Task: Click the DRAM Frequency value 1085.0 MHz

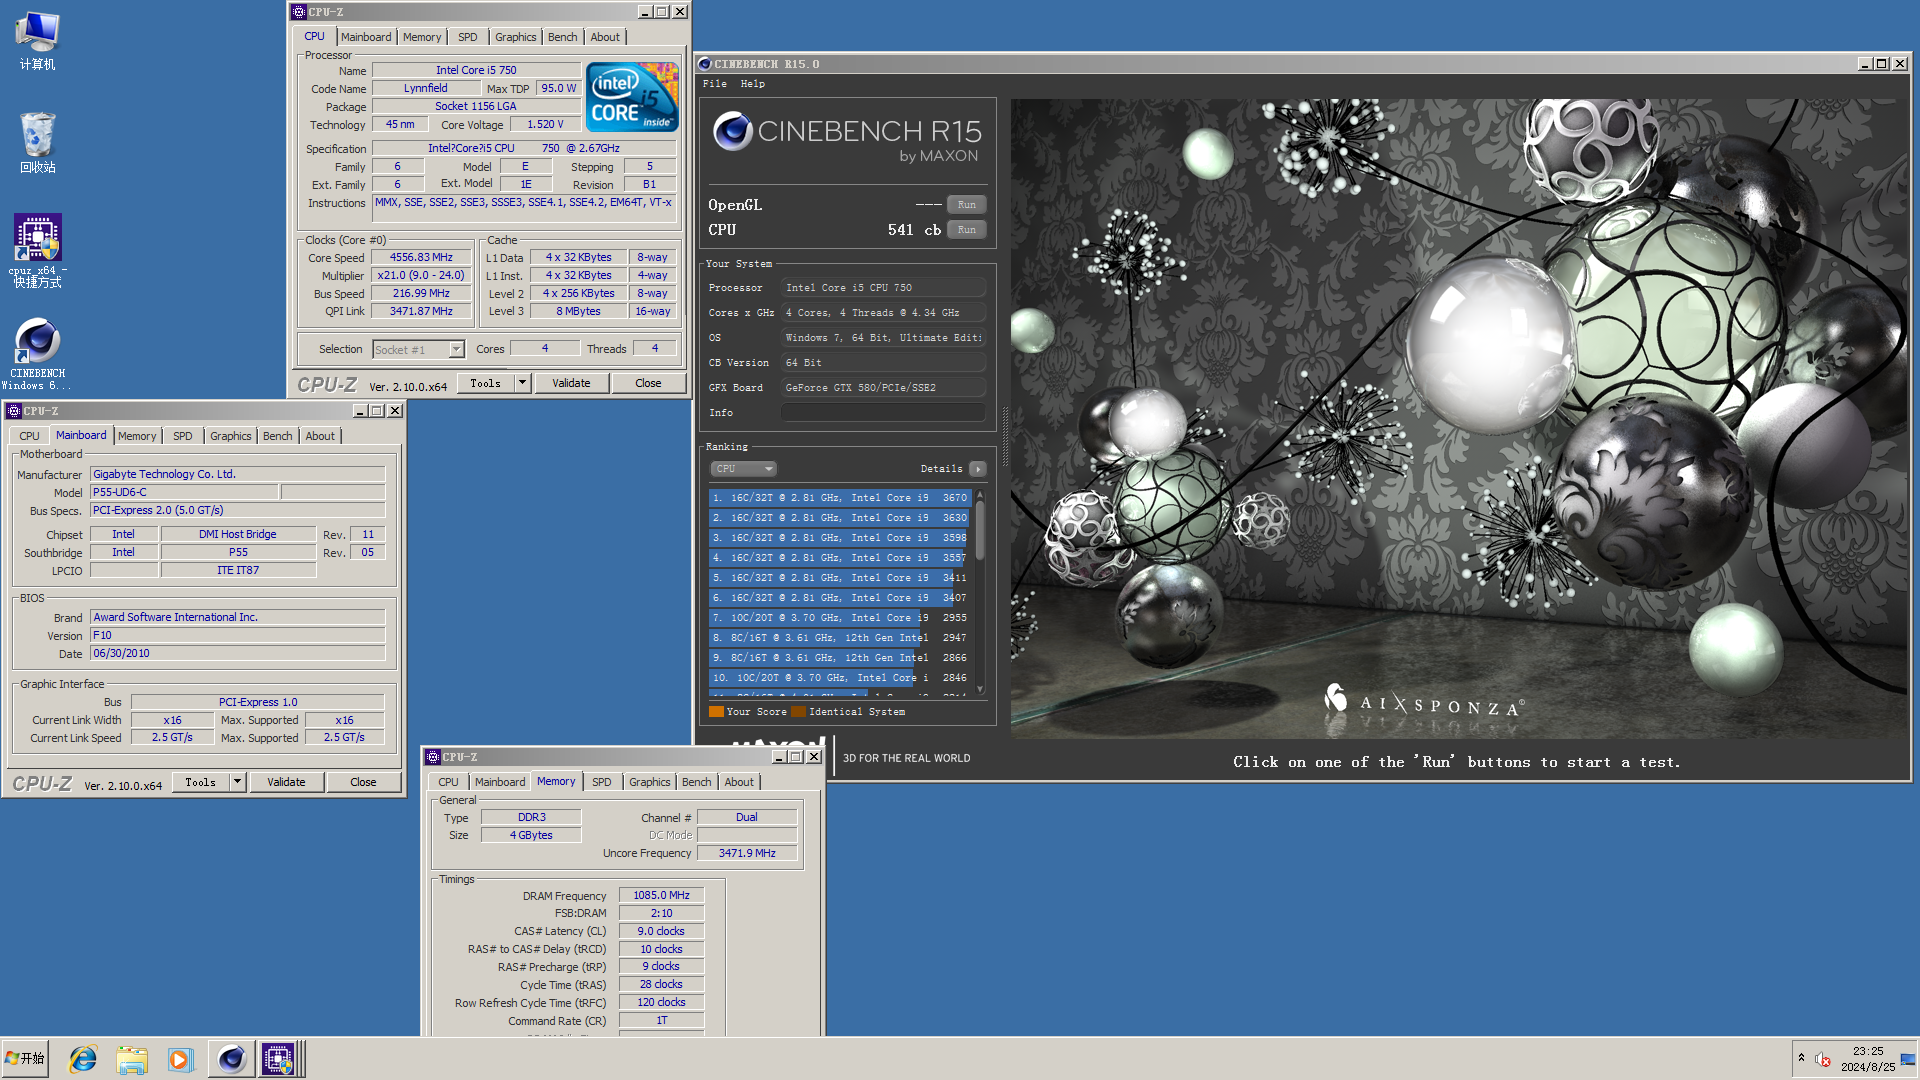Action: 661,896
